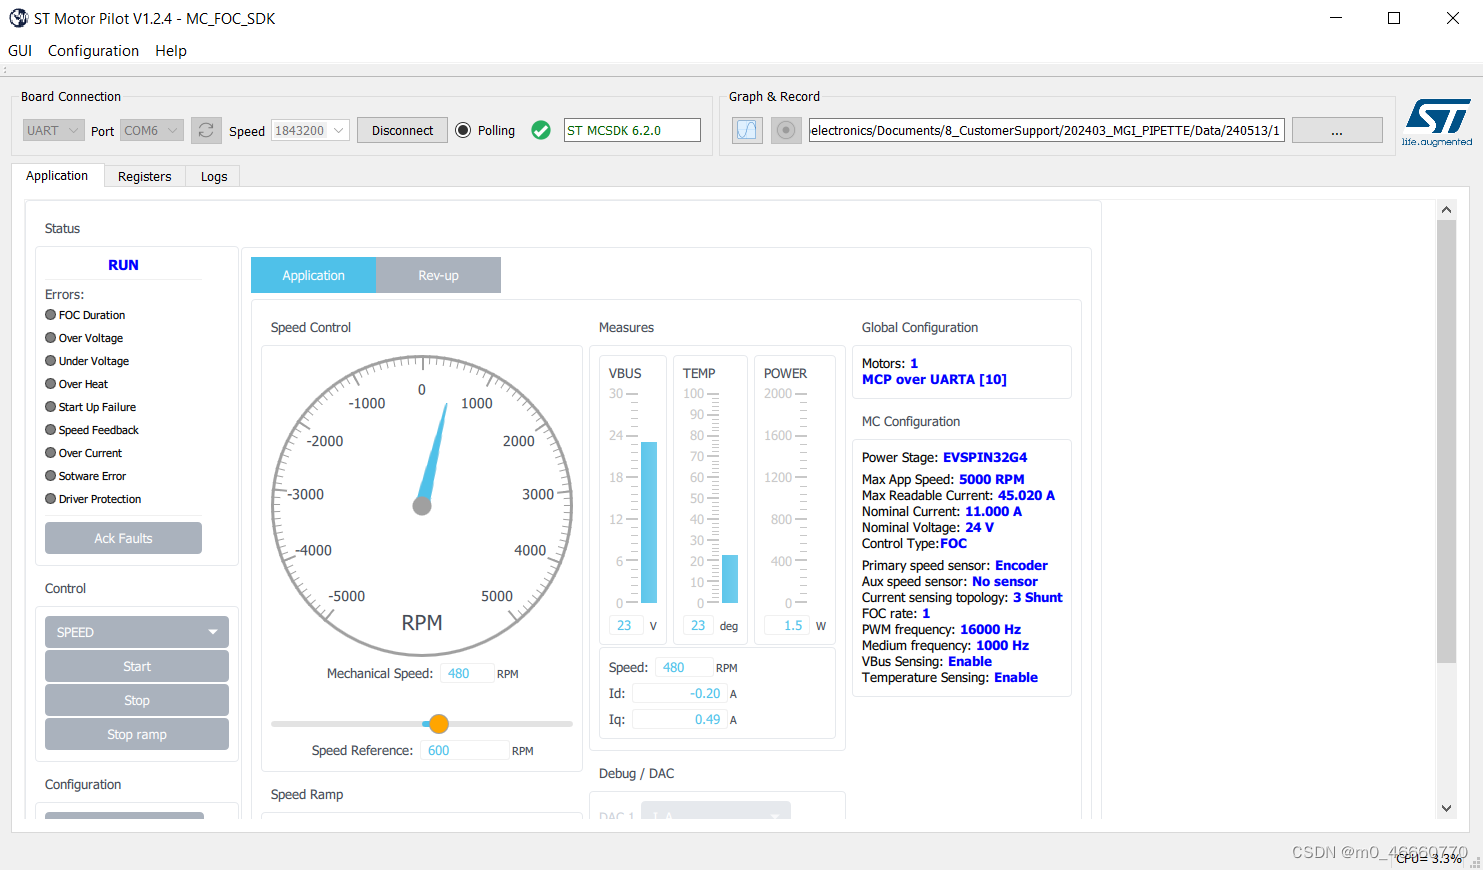This screenshot has width=1483, height=870.
Task: Click the TEMP level bar
Action: pyautogui.click(x=730, y=579)
